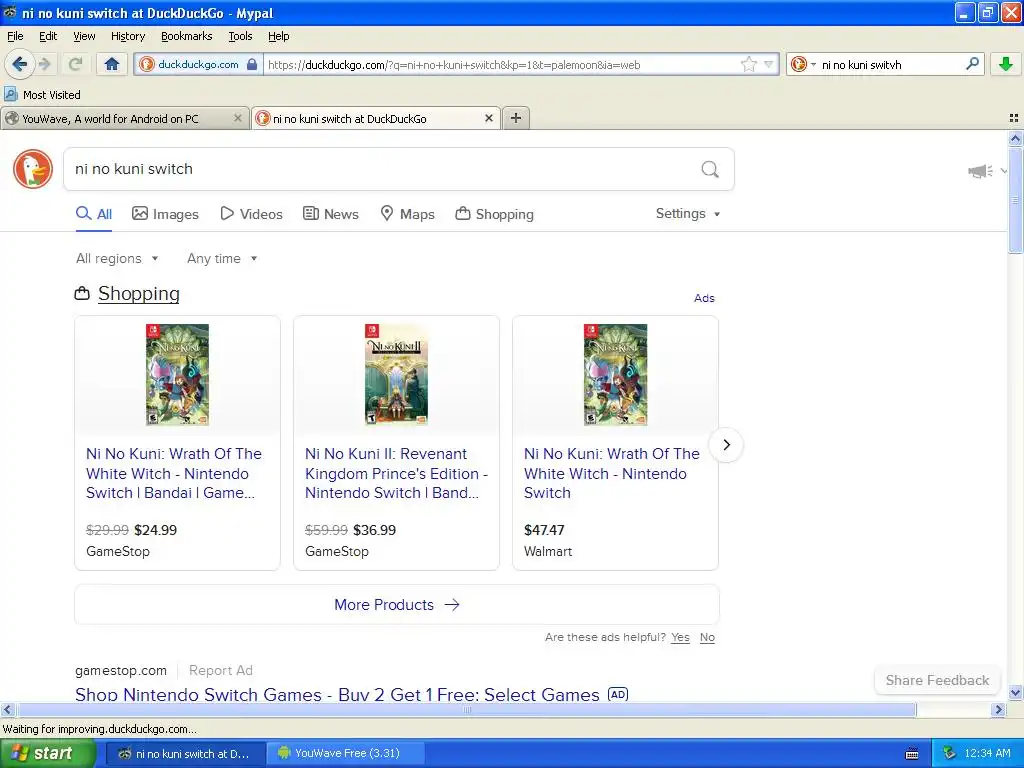Open the Help menu
1024x768 pixels.
pos(279,36)
